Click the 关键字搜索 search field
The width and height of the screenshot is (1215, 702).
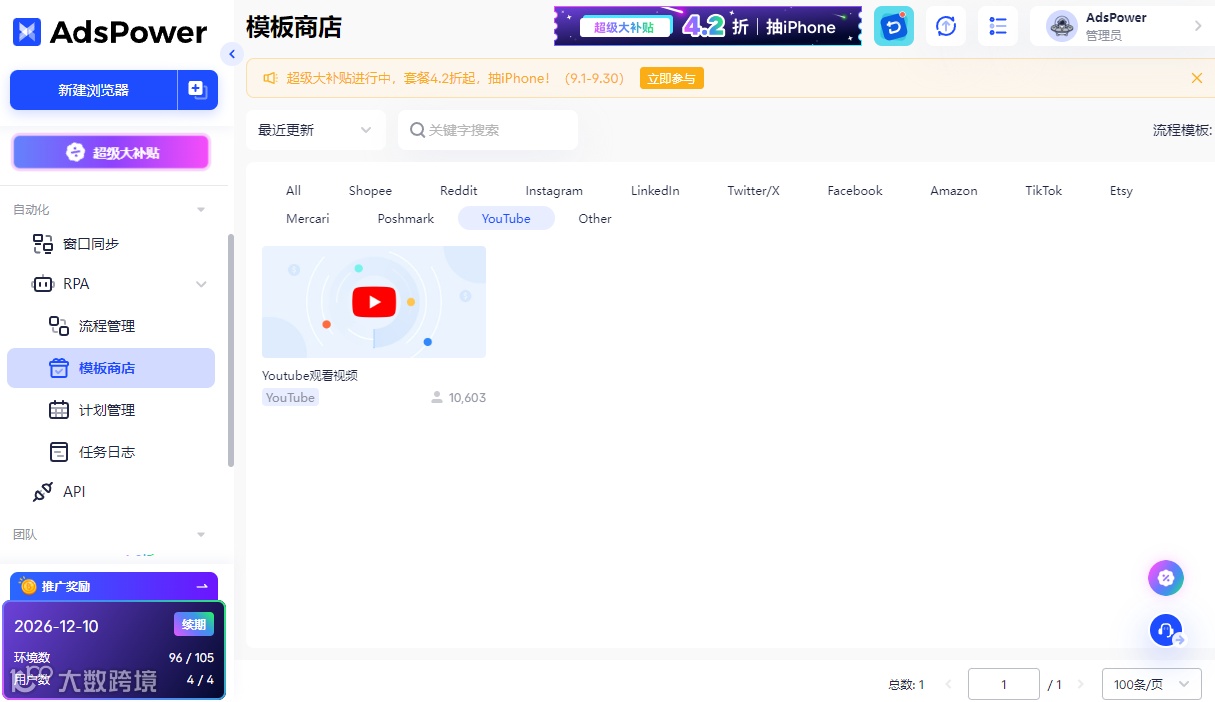click(x=488, y=130)
